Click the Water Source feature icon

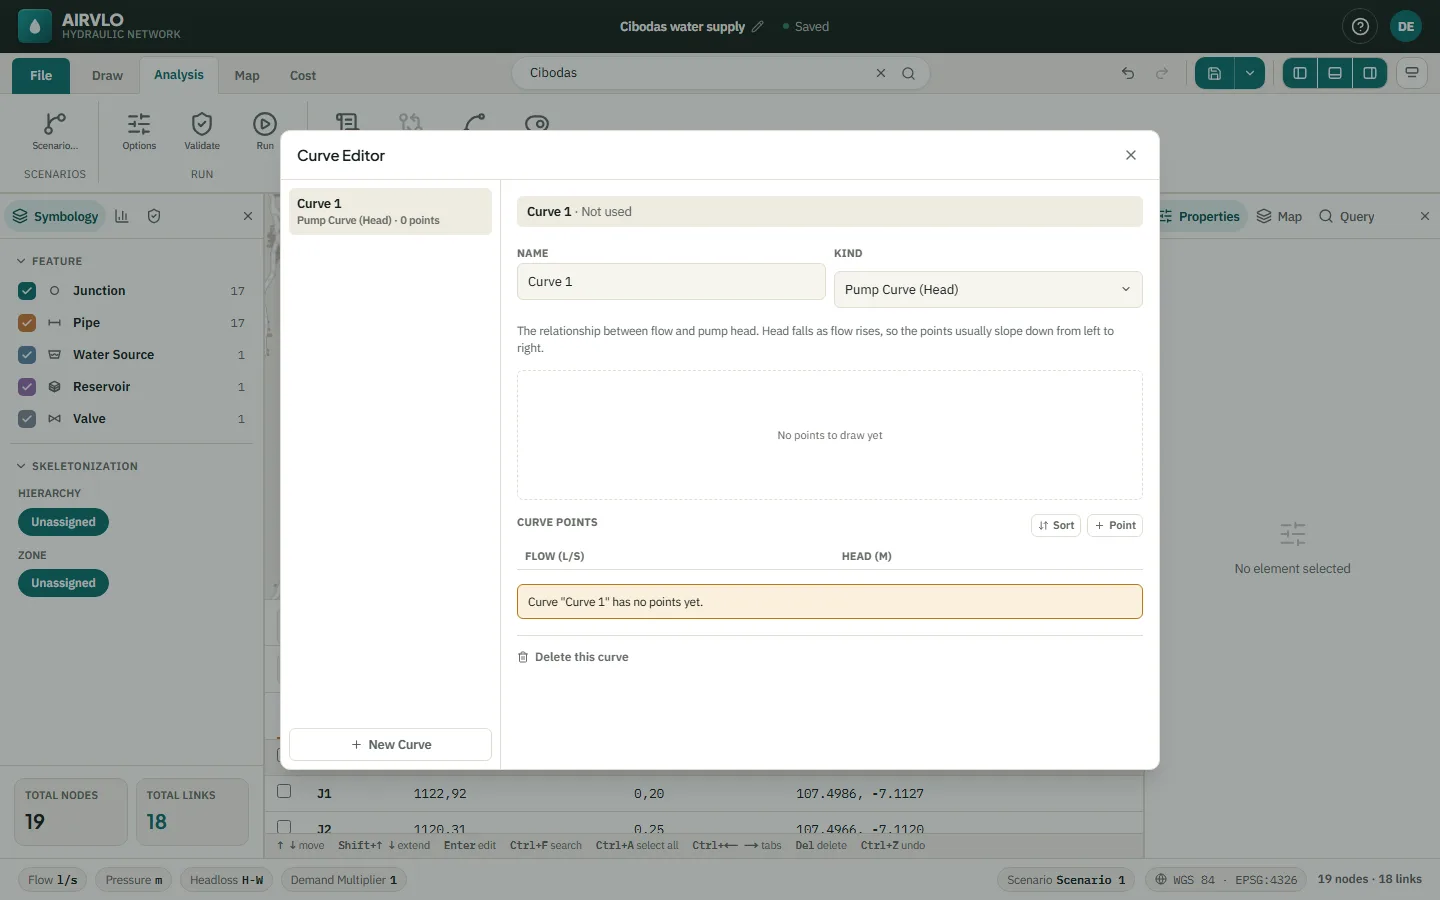[54, 355]
